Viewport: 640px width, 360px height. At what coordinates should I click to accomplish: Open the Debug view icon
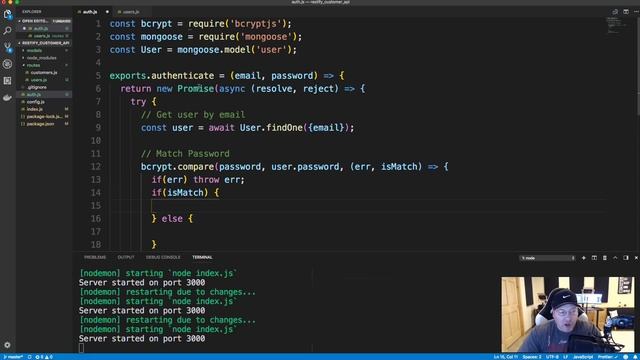tap(7, 64)
